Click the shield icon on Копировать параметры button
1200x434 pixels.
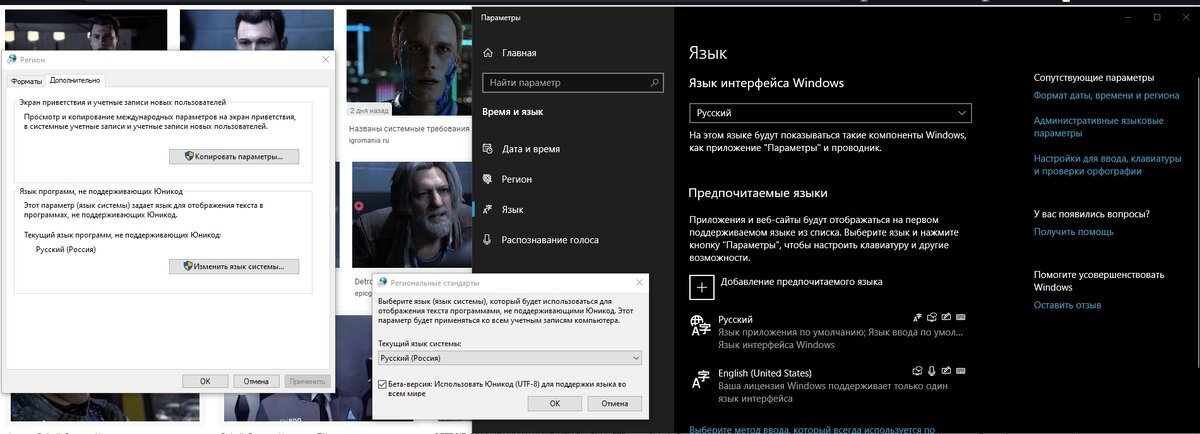[188, 156]
